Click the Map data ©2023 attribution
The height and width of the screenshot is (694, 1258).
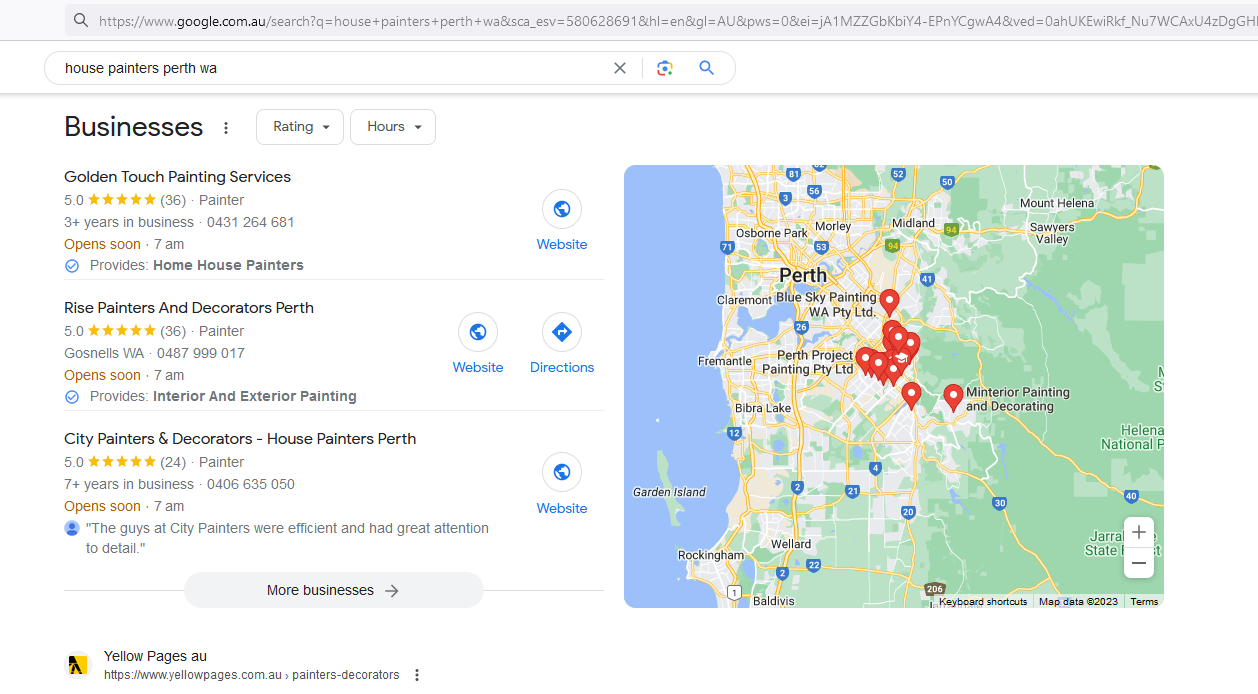(x=1078, y=602)
